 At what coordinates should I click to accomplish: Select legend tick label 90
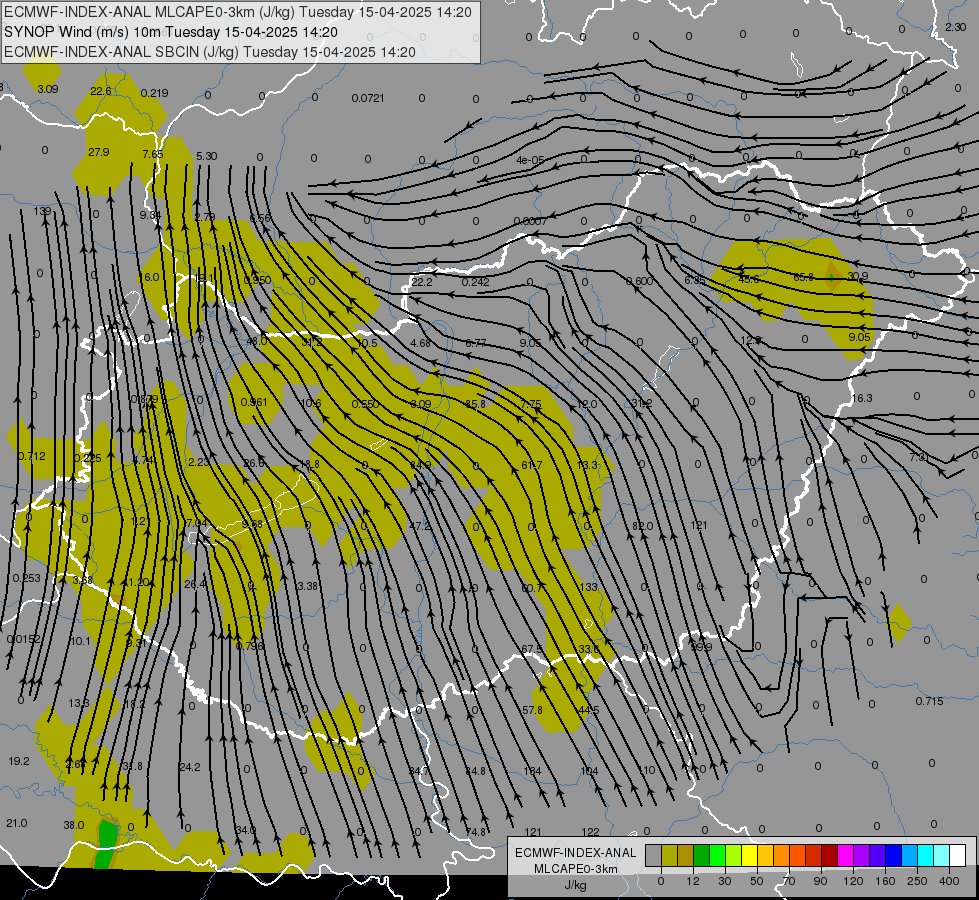tap(820, 881)
